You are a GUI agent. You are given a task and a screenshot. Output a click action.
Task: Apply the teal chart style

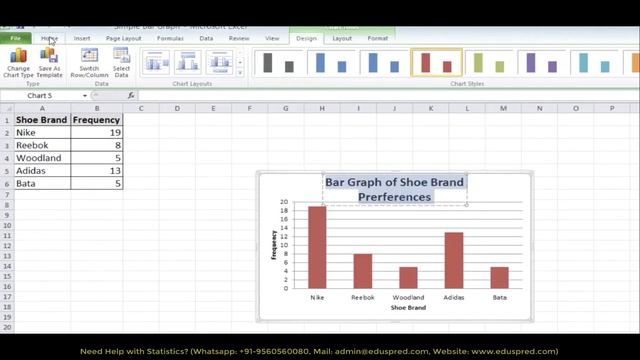click(x=594, y=62)
